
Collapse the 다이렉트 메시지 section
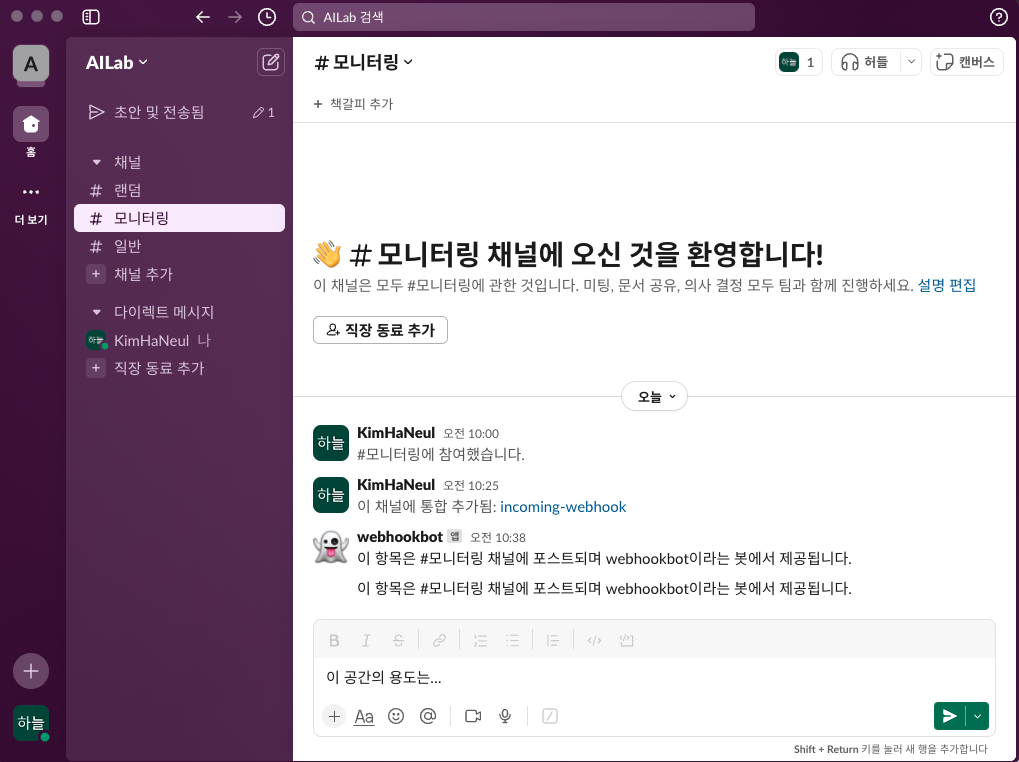click(x=97, y=312)
